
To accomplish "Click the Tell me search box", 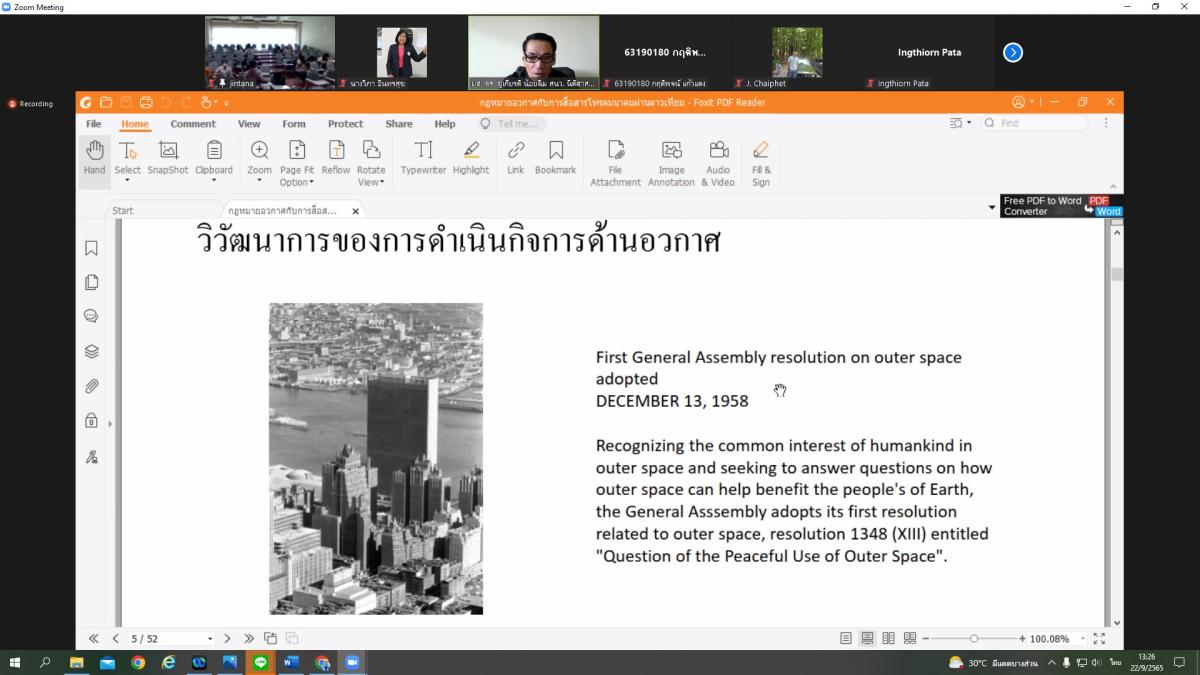I will [x=511, y=124].
